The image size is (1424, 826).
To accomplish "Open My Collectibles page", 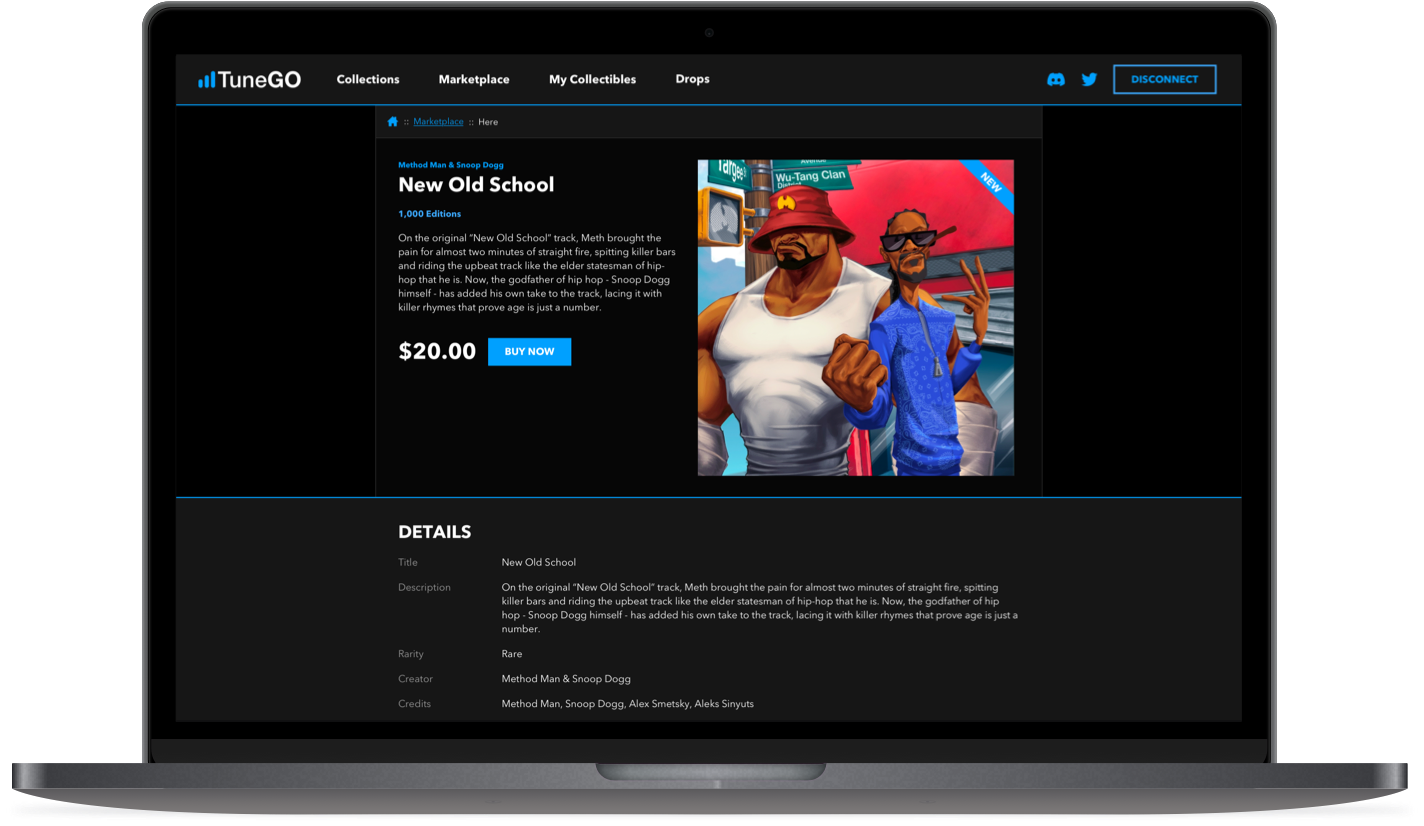I will (x=592, y=80).
